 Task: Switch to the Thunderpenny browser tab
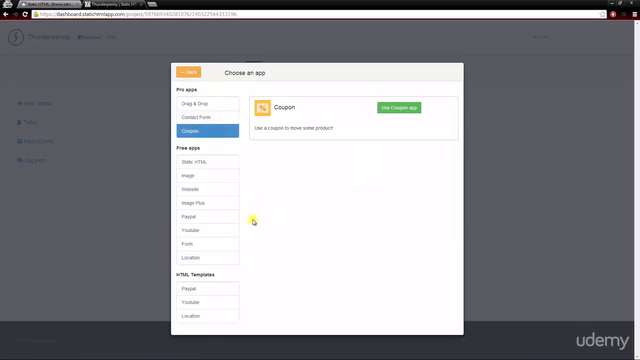coord(115,4)
